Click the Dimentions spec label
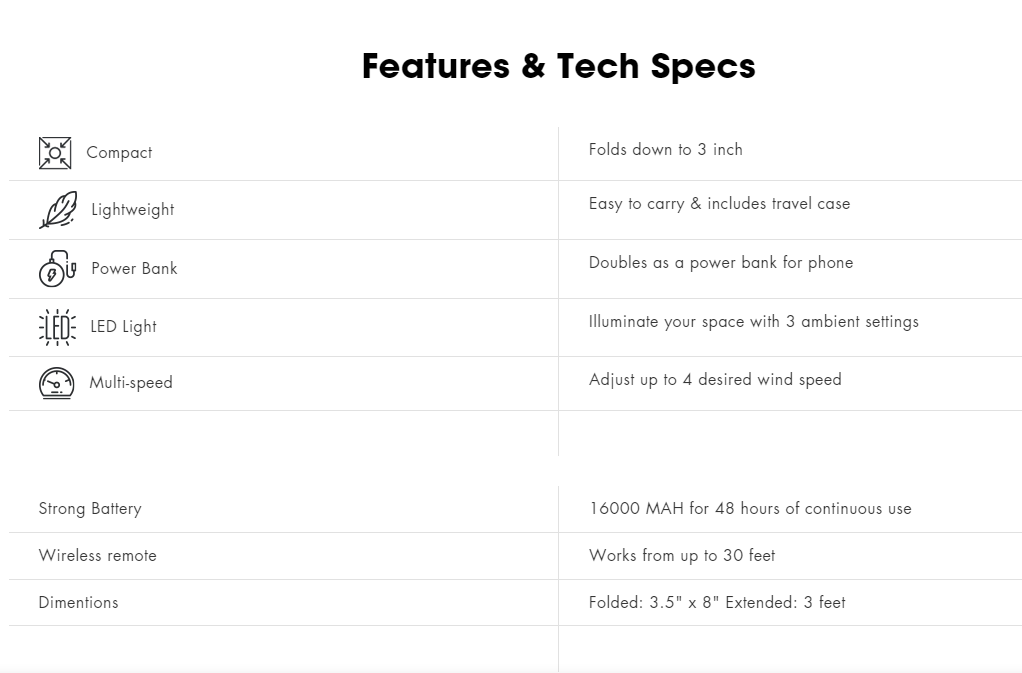1022x673 pixels. coord(78,603)
